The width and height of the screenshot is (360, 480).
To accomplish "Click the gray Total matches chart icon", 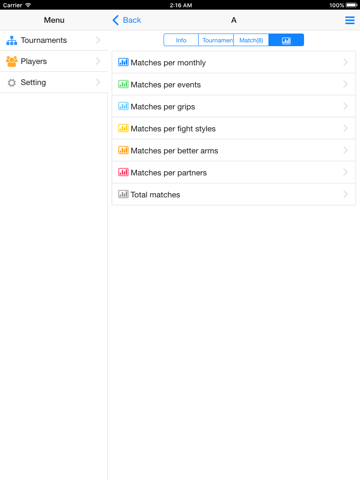I will point(123,194).
